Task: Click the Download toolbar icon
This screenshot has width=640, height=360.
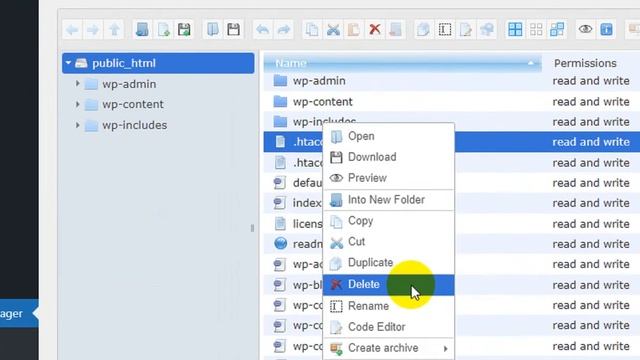Action: pos(233,29)
